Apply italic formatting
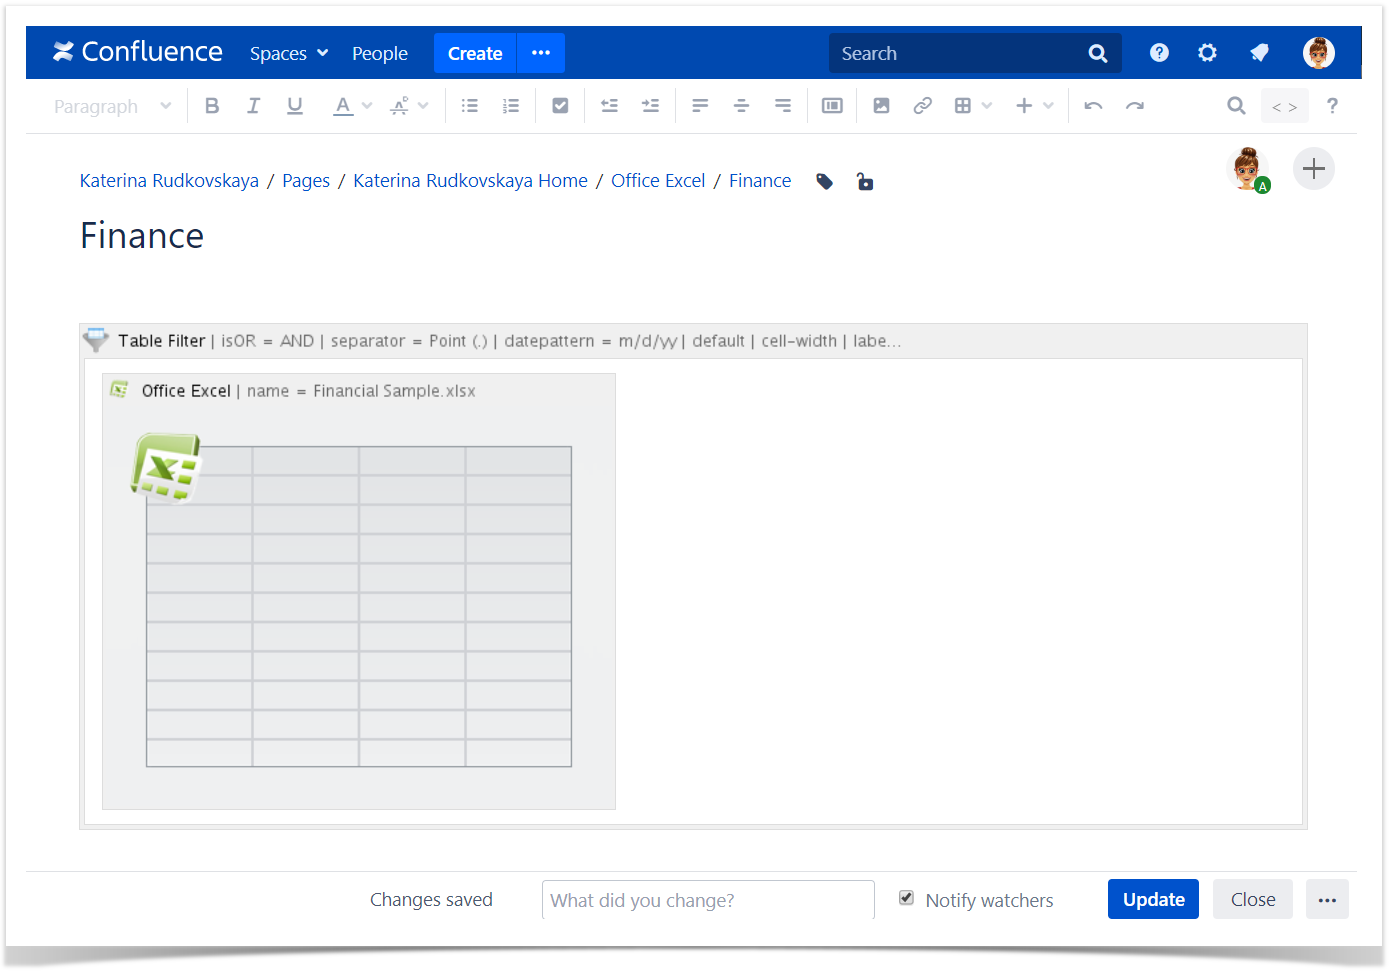This screenshot has width=1396, height=975. click(x=253, y=106)
